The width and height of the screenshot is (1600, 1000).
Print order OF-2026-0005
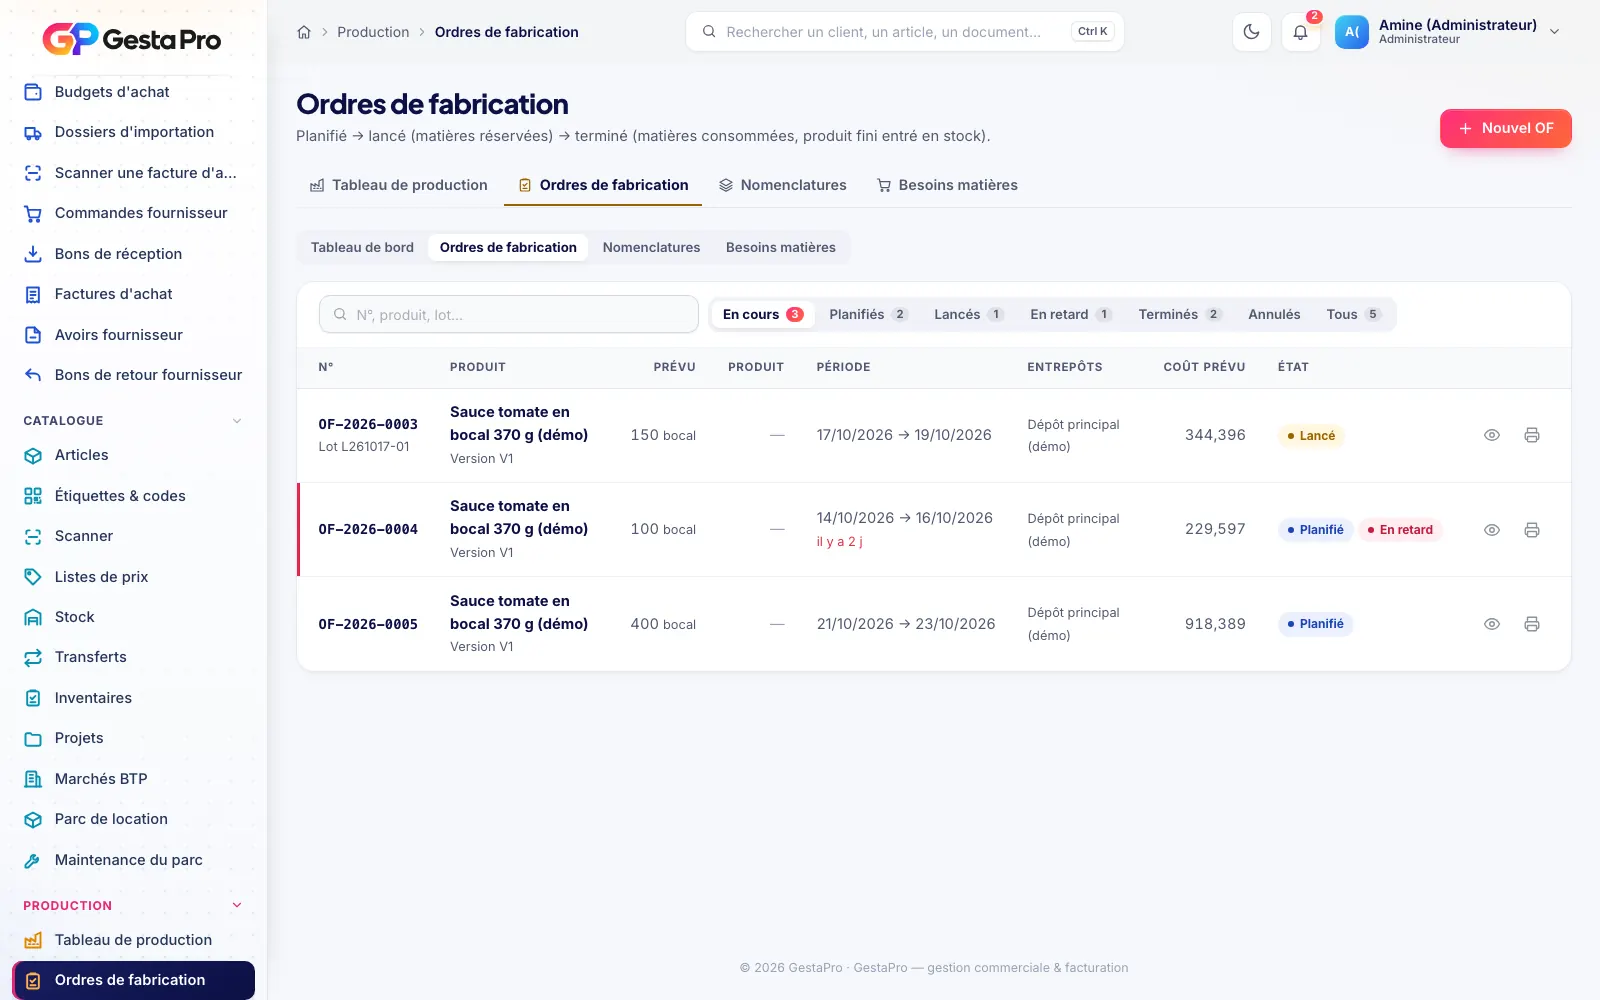[x=1531, y=624]
